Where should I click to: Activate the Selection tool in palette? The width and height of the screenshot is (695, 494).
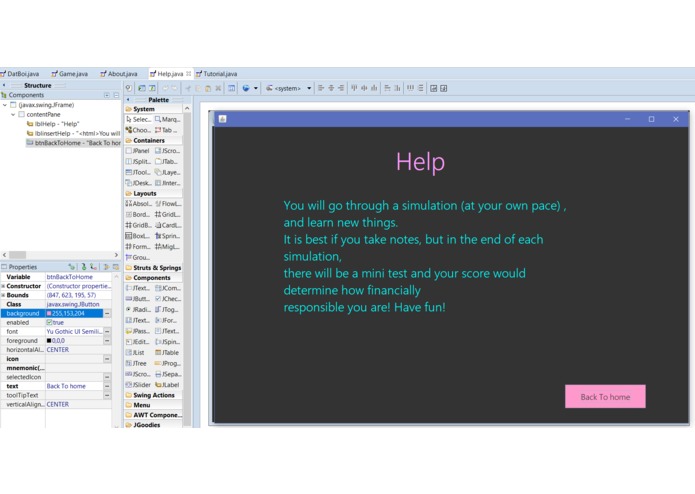tap(138, 119)
